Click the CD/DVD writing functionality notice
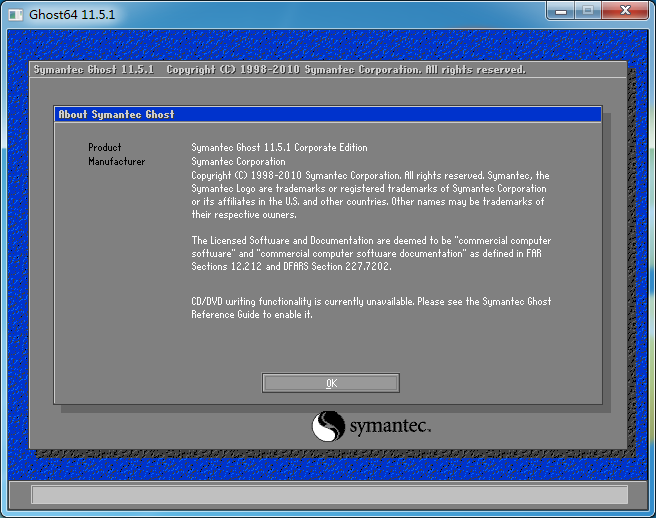 (370, 307)
